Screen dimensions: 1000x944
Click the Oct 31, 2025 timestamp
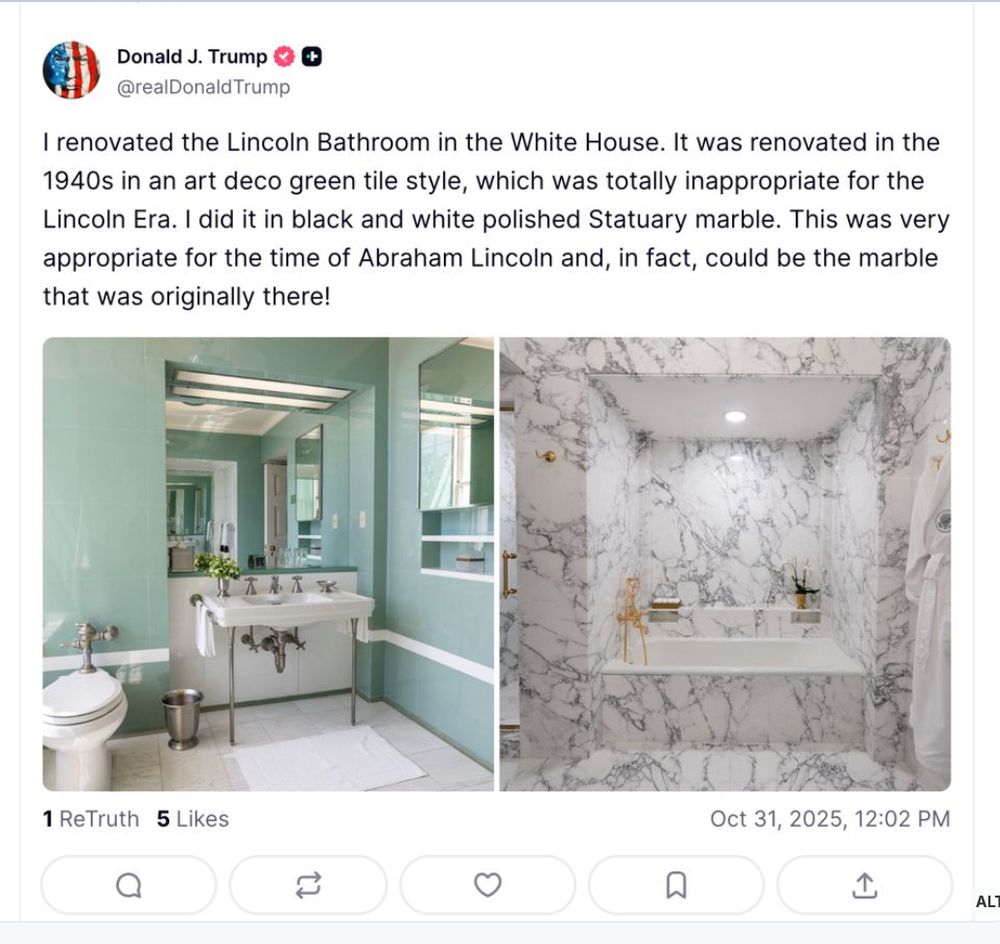(x=830, y=818)
